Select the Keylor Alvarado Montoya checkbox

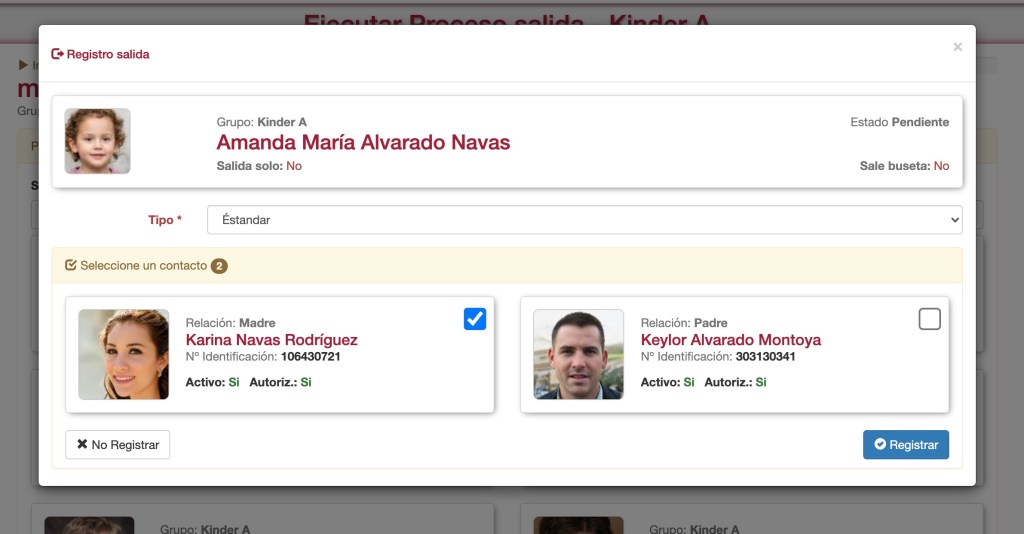pyautogui.click(x=929, y=319)
